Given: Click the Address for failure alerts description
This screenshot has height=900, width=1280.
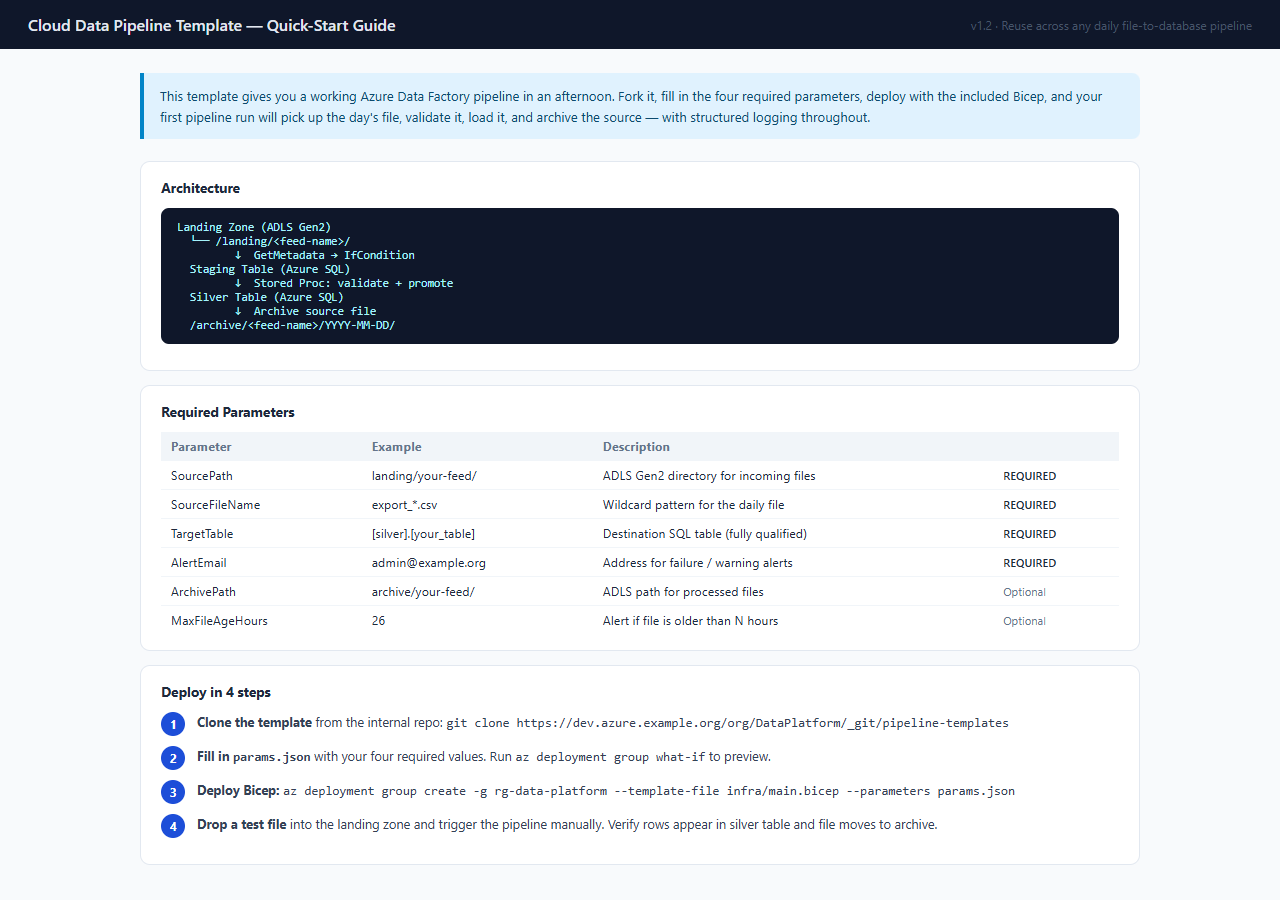Looking at the screenshot, I should (x=698, y=563).
